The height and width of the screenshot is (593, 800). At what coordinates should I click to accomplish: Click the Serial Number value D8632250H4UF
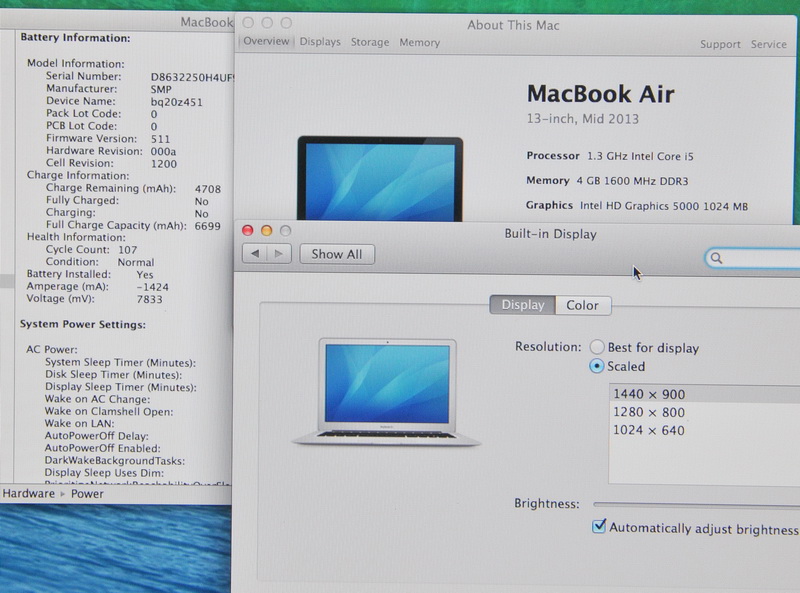[x=192, y=78]
